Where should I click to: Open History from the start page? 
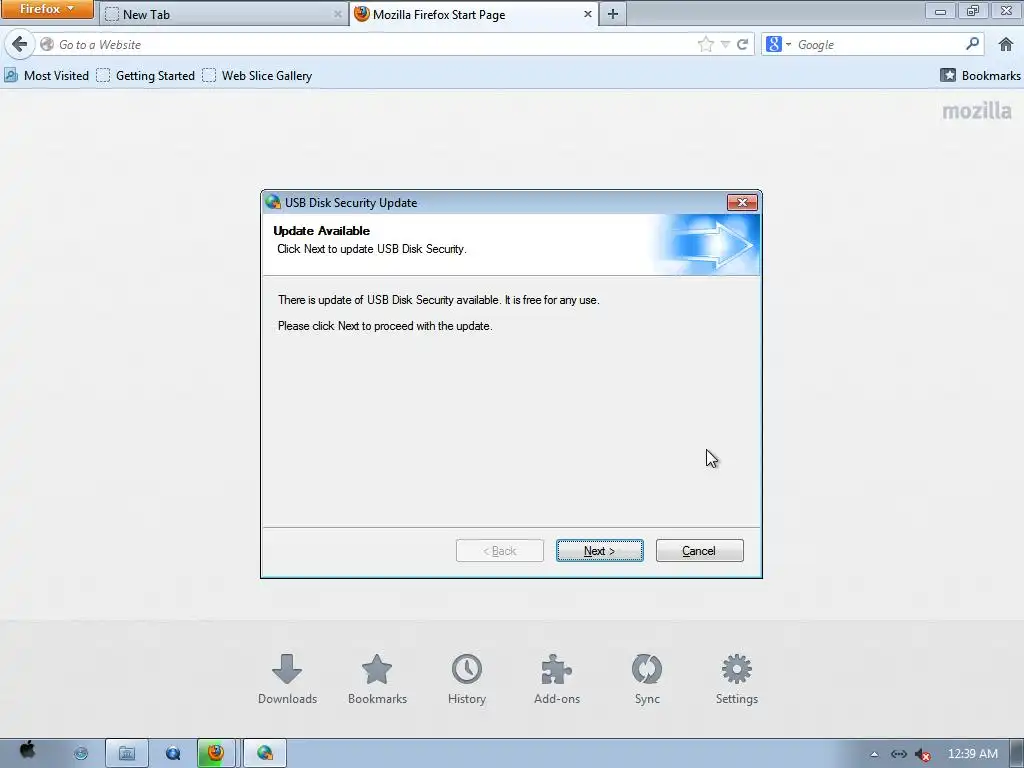[467, 679]
